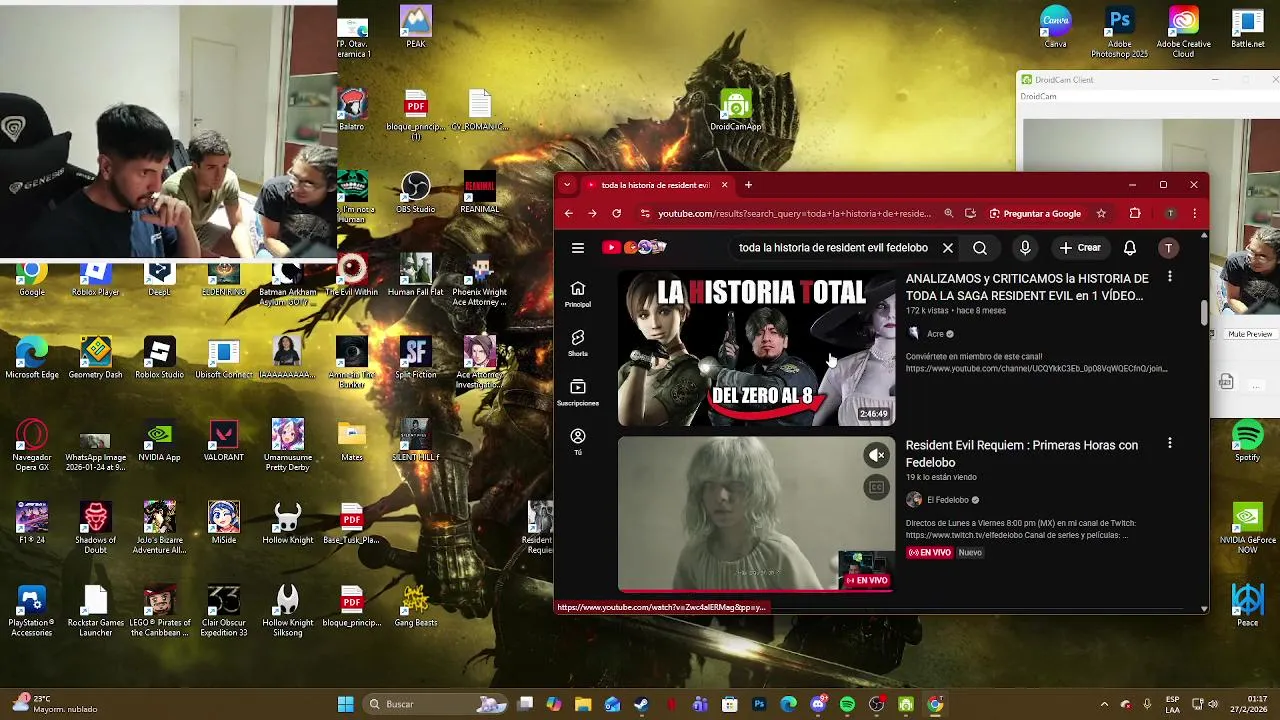
Task: Open the Windows Start menu
Action: (x=345, y=704)
